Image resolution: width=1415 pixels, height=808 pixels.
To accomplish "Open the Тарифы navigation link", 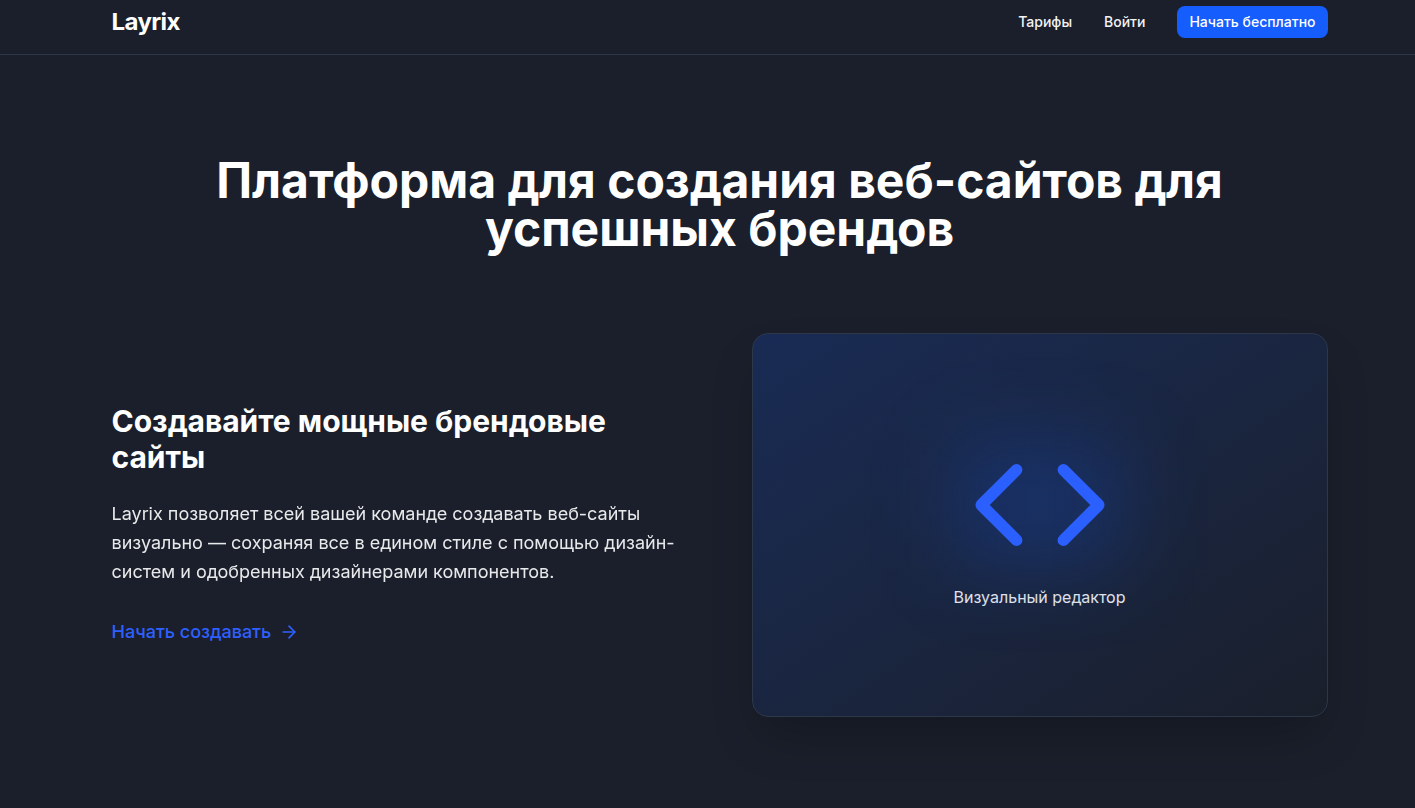I will (1045, 22).
